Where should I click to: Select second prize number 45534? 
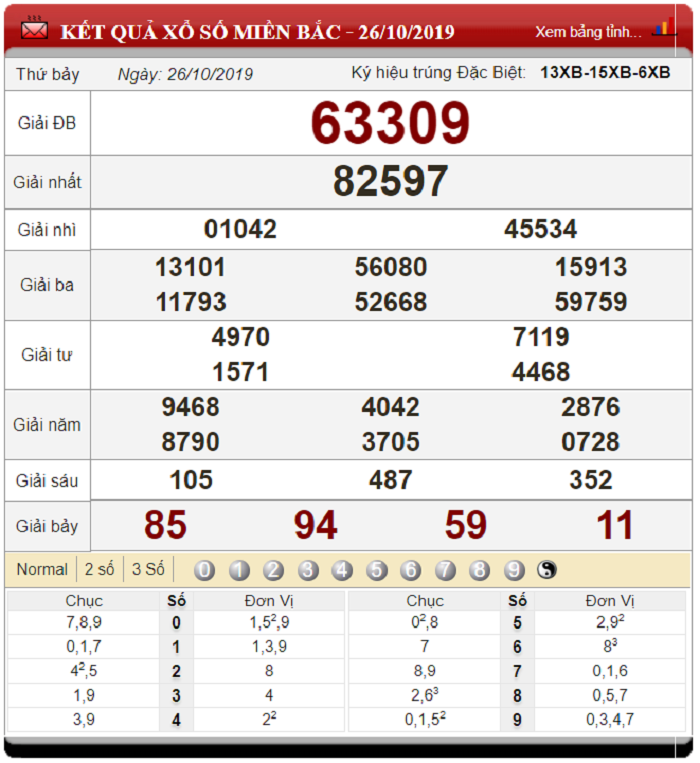pos(541,229)
